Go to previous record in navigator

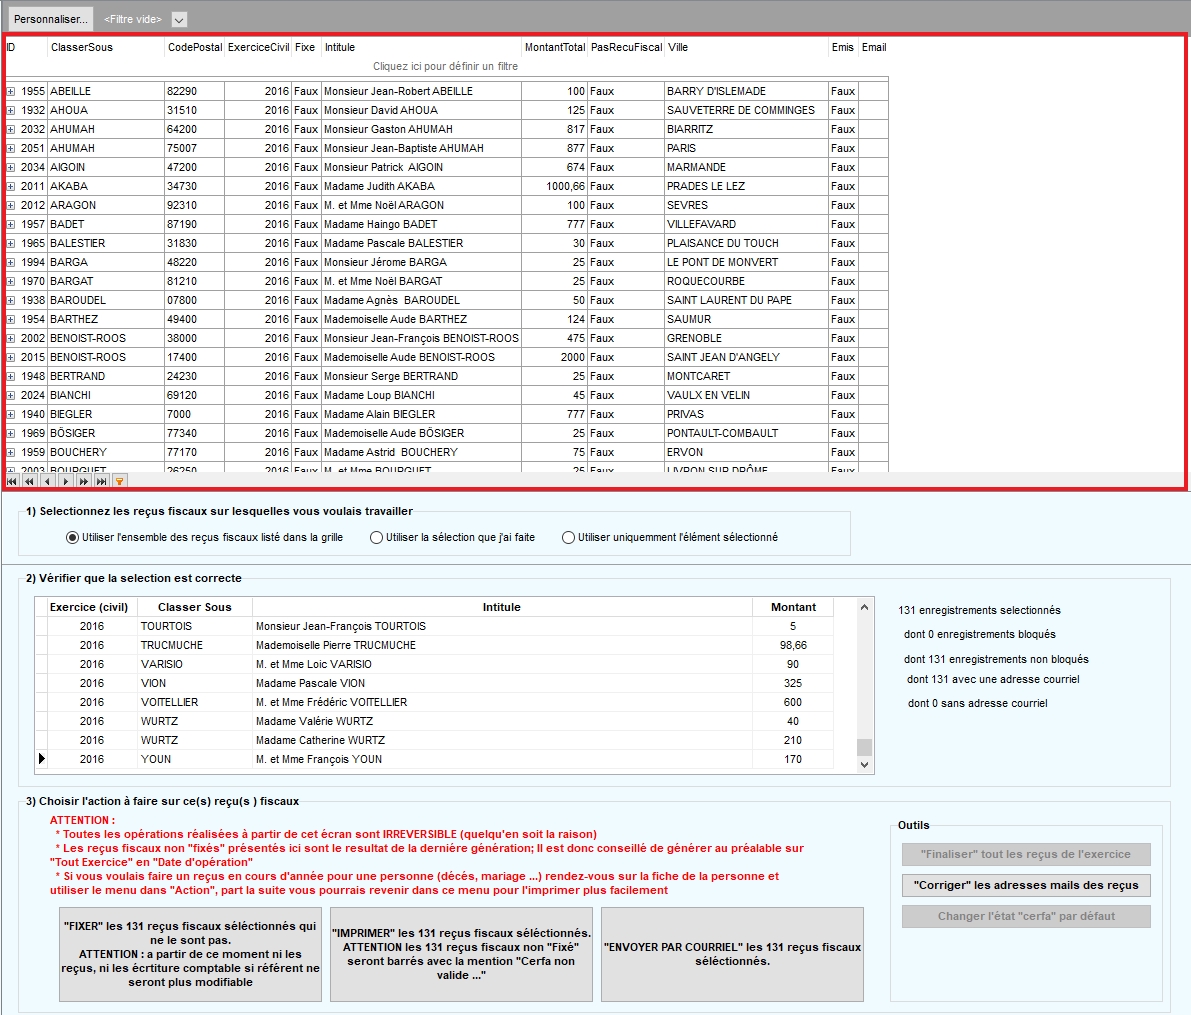coord(47,482)
